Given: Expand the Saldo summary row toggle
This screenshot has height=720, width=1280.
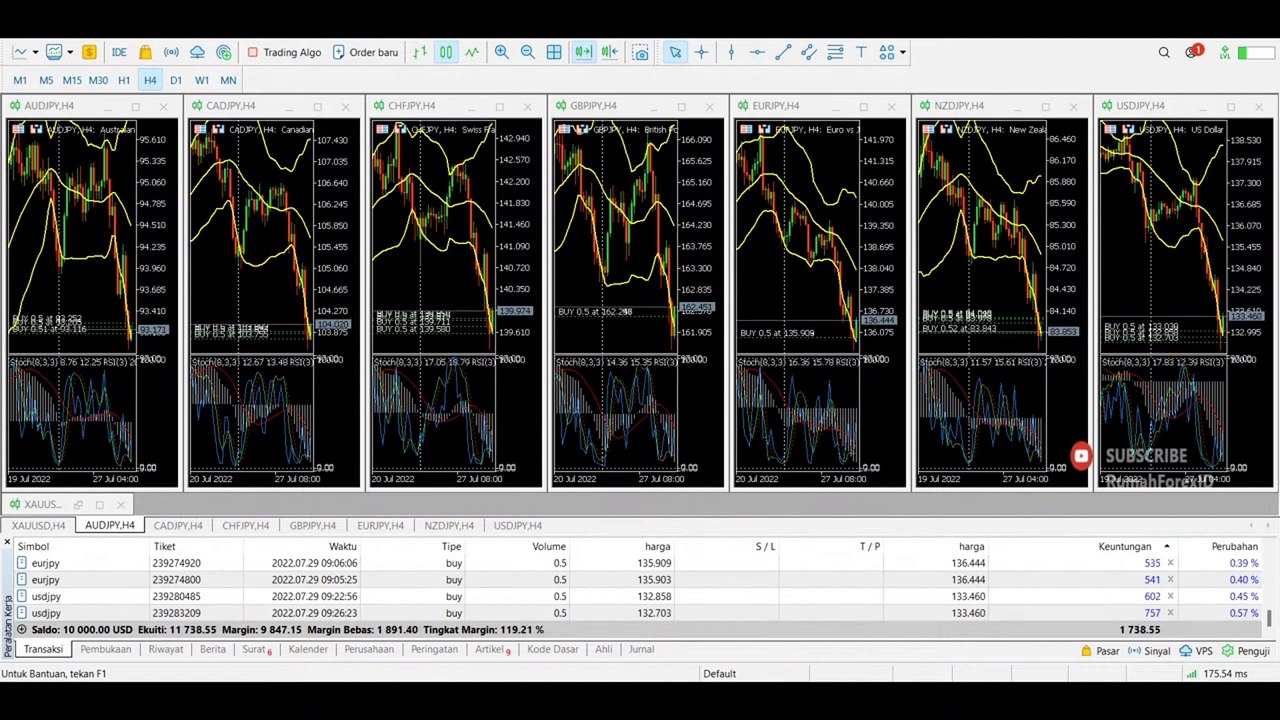Looking at the screenshot, I should tap(22, 630).
